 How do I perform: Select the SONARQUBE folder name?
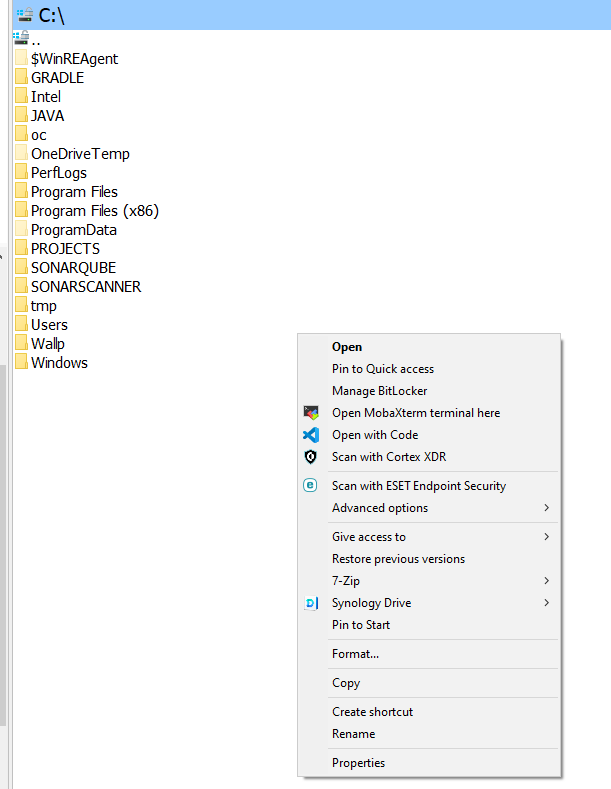click(73, 268)
